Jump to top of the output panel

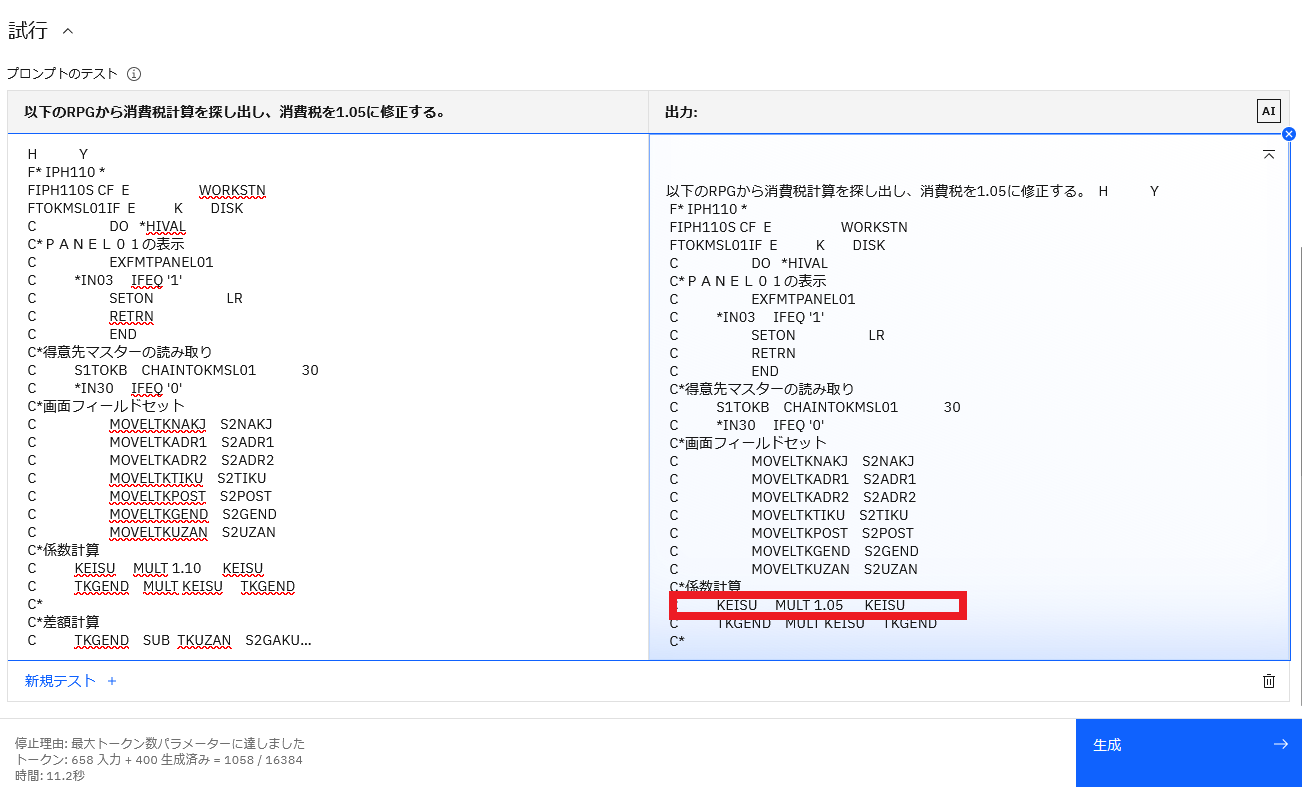[x=1268, y=154]
